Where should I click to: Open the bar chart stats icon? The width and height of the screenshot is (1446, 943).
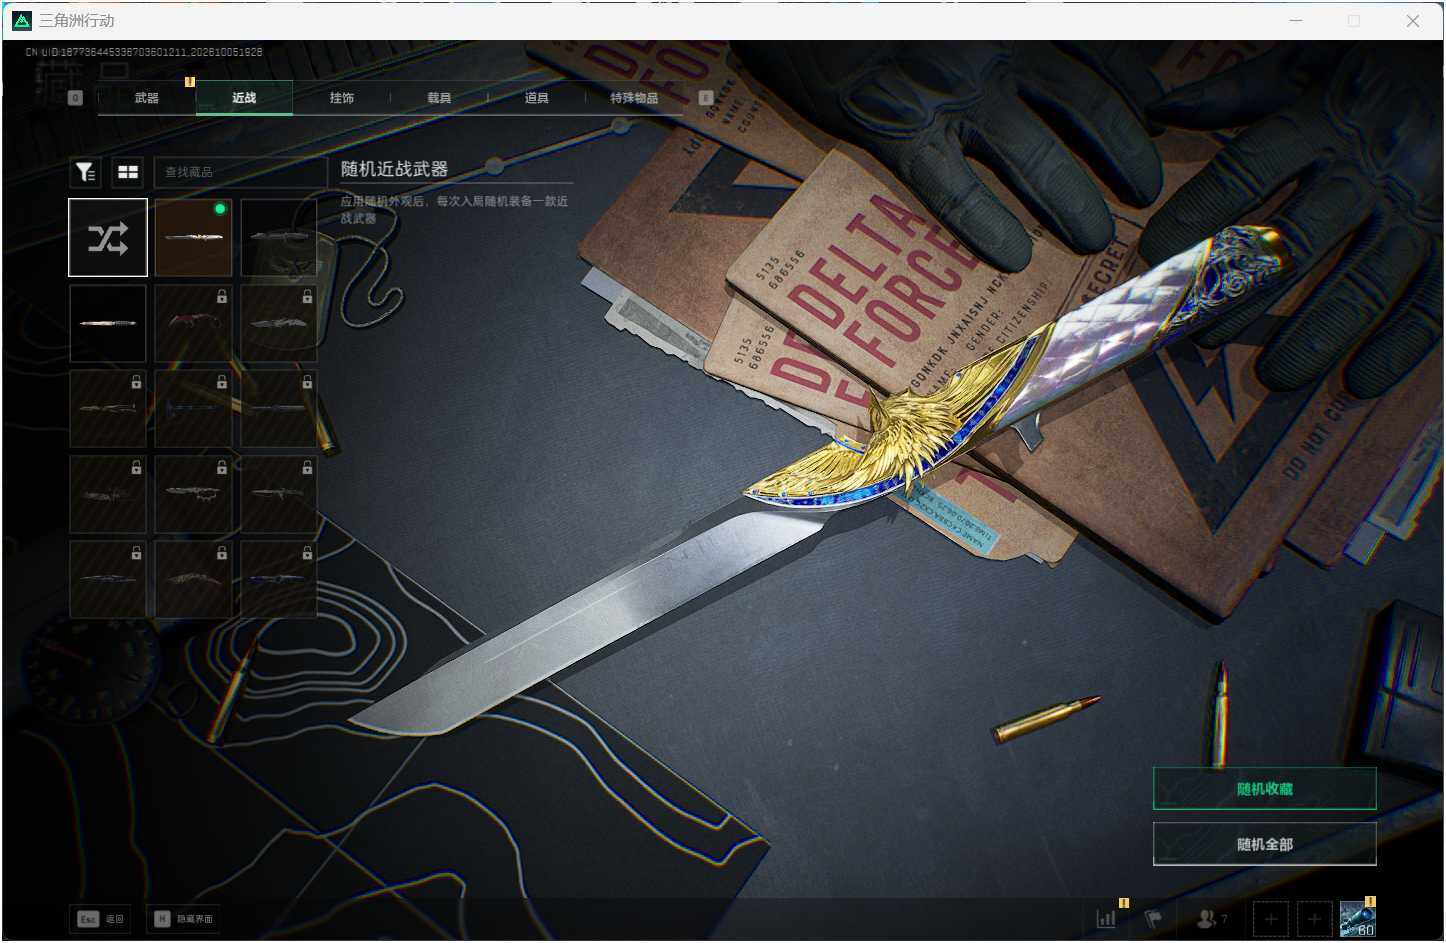(x=1106, y=918)
